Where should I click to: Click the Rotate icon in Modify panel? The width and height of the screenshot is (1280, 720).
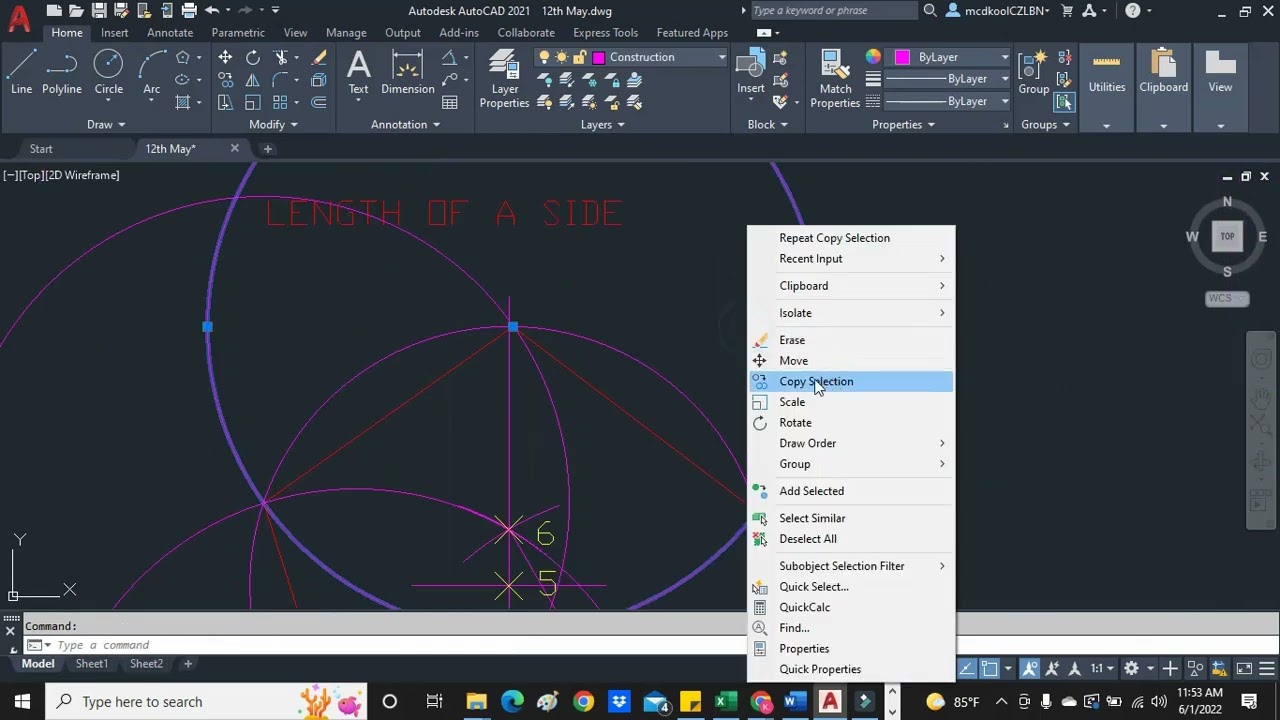(253, 57)
